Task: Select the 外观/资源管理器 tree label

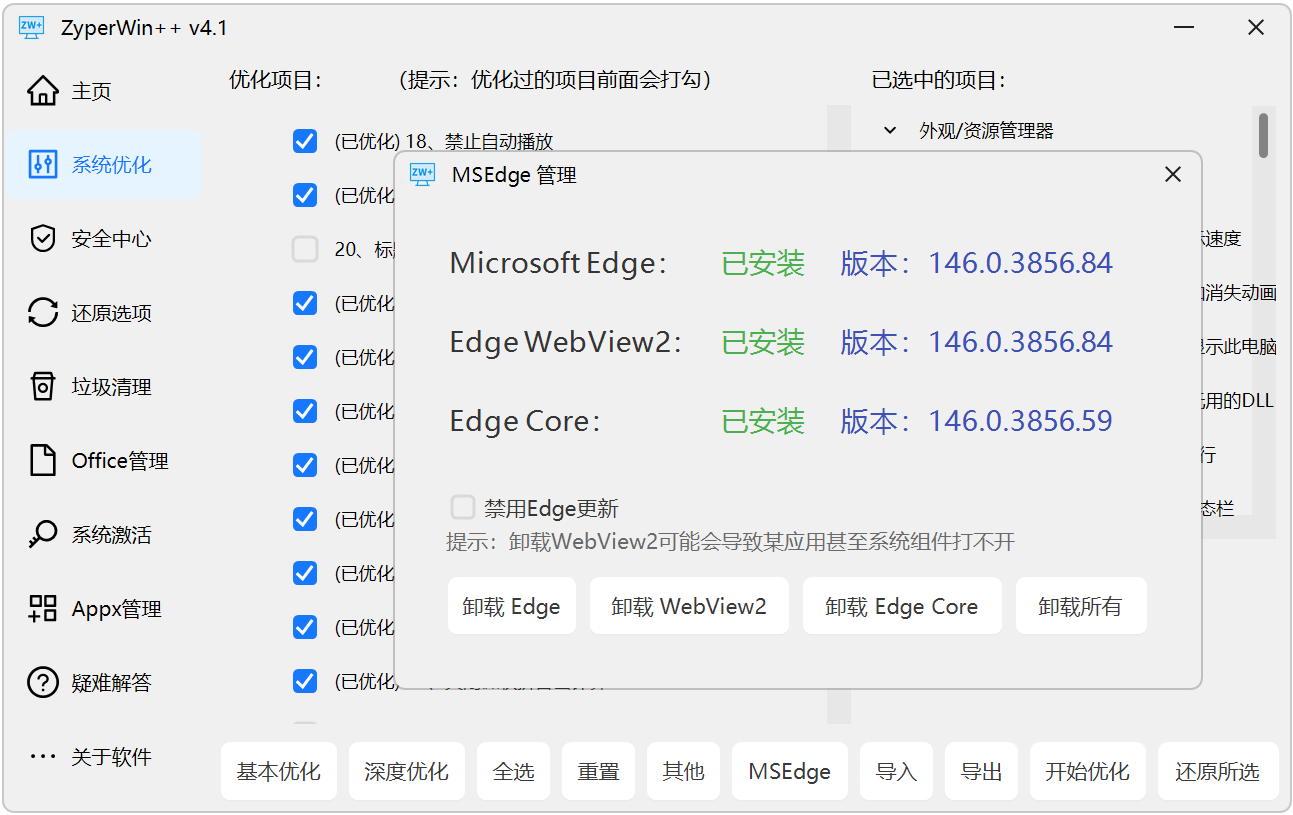Action: [x=986, y=130]
